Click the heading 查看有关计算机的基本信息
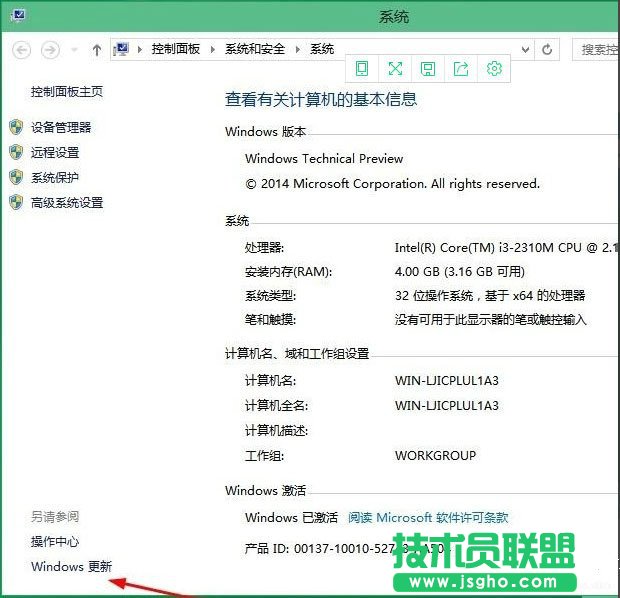This screenshot has height=598, width=620. click(321, 99)
